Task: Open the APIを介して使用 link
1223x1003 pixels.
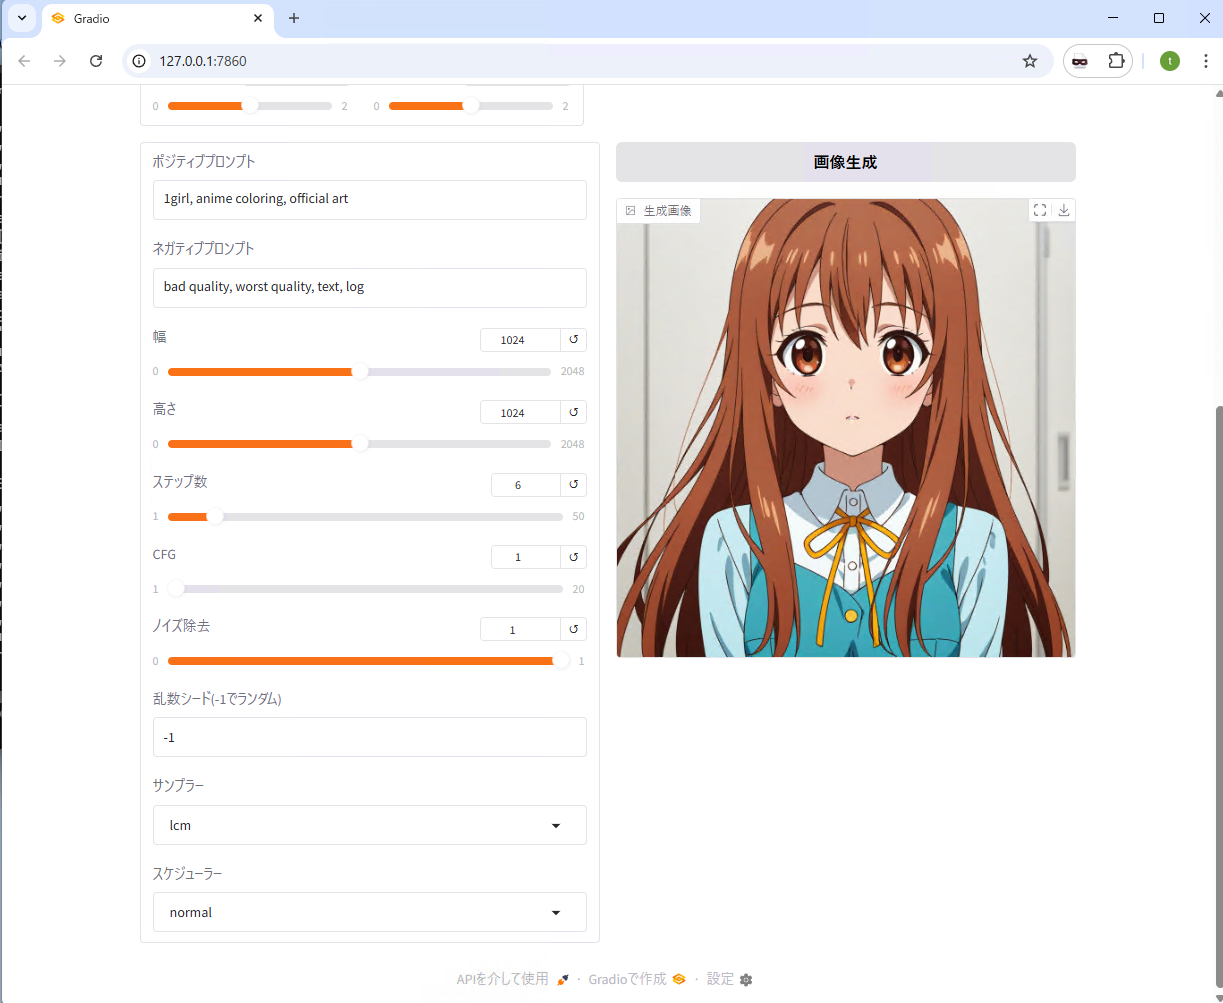Action: (x=513, y=979)
